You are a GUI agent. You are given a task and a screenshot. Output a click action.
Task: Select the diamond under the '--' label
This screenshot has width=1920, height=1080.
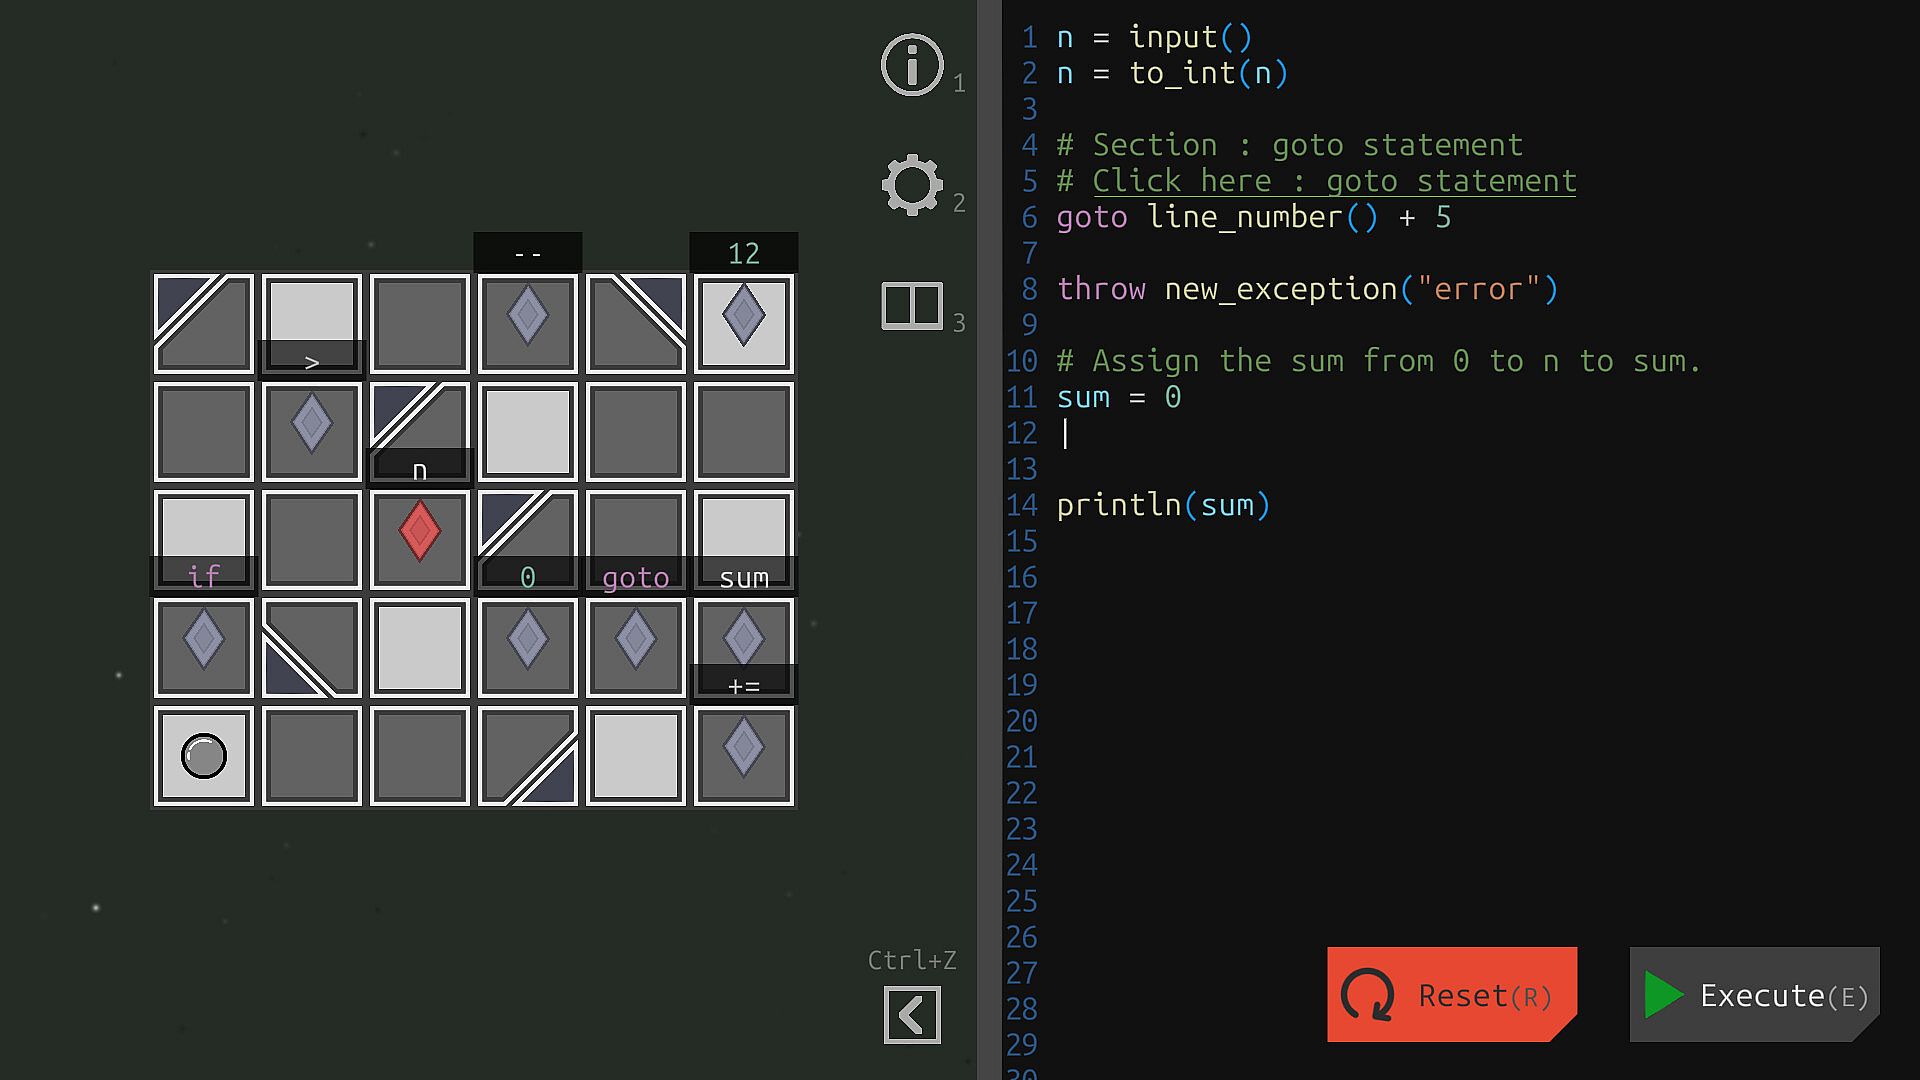527,316
